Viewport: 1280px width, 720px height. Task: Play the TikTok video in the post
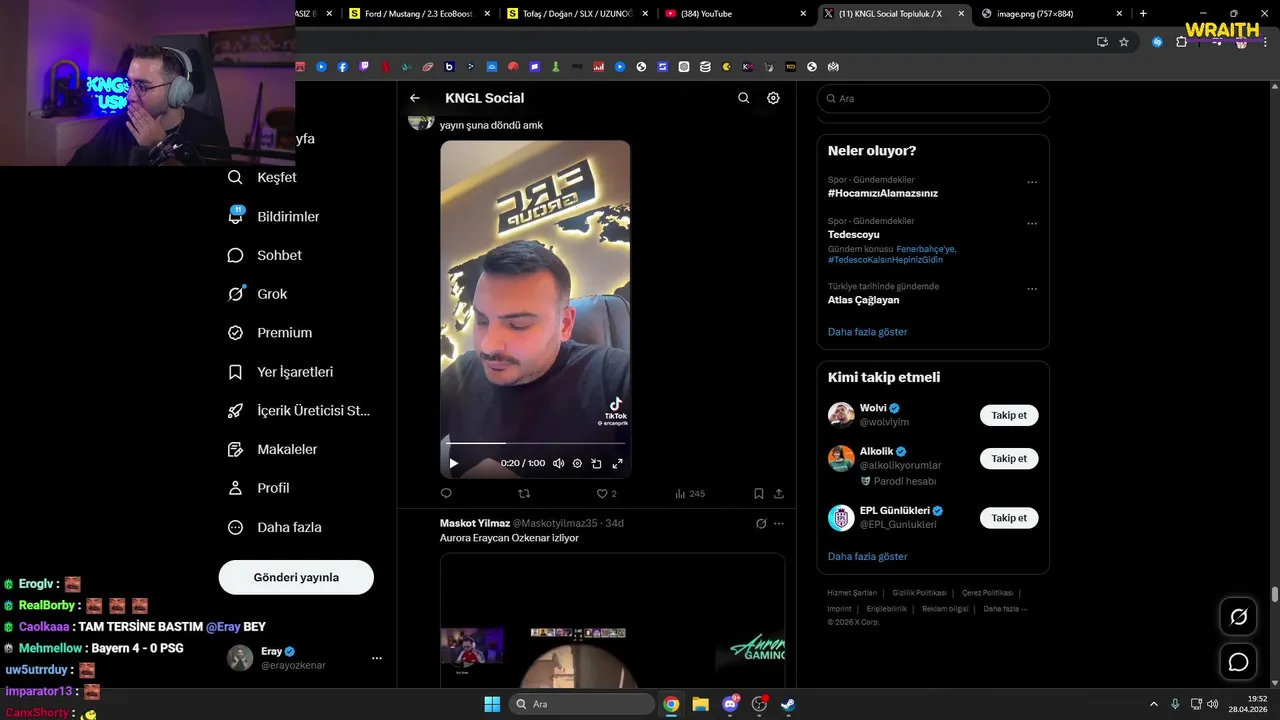pyautogui.click(x=453, y=463)
